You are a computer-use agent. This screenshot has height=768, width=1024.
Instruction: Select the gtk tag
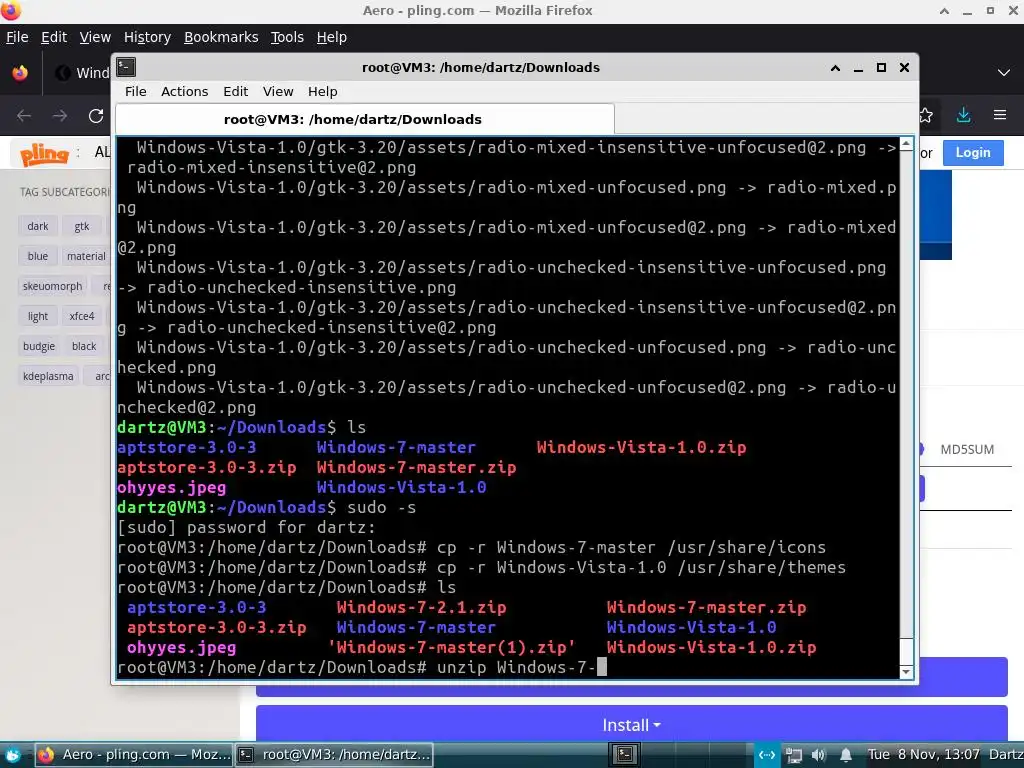(x=82, y=226)
